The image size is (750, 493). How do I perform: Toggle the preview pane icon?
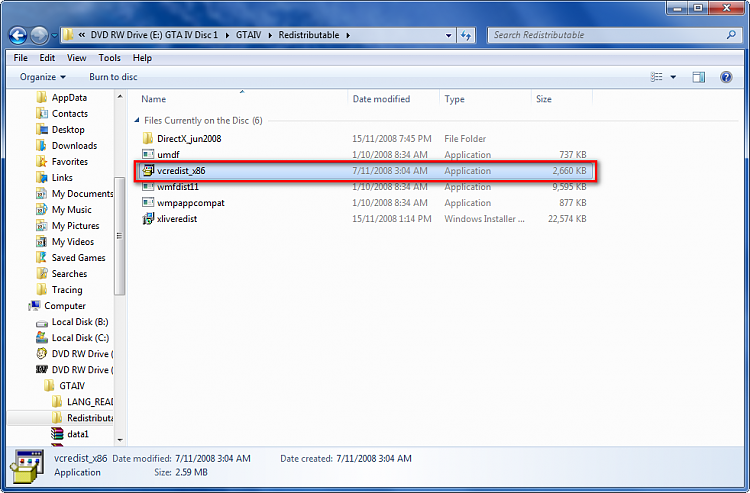click(x=698, y=77)
